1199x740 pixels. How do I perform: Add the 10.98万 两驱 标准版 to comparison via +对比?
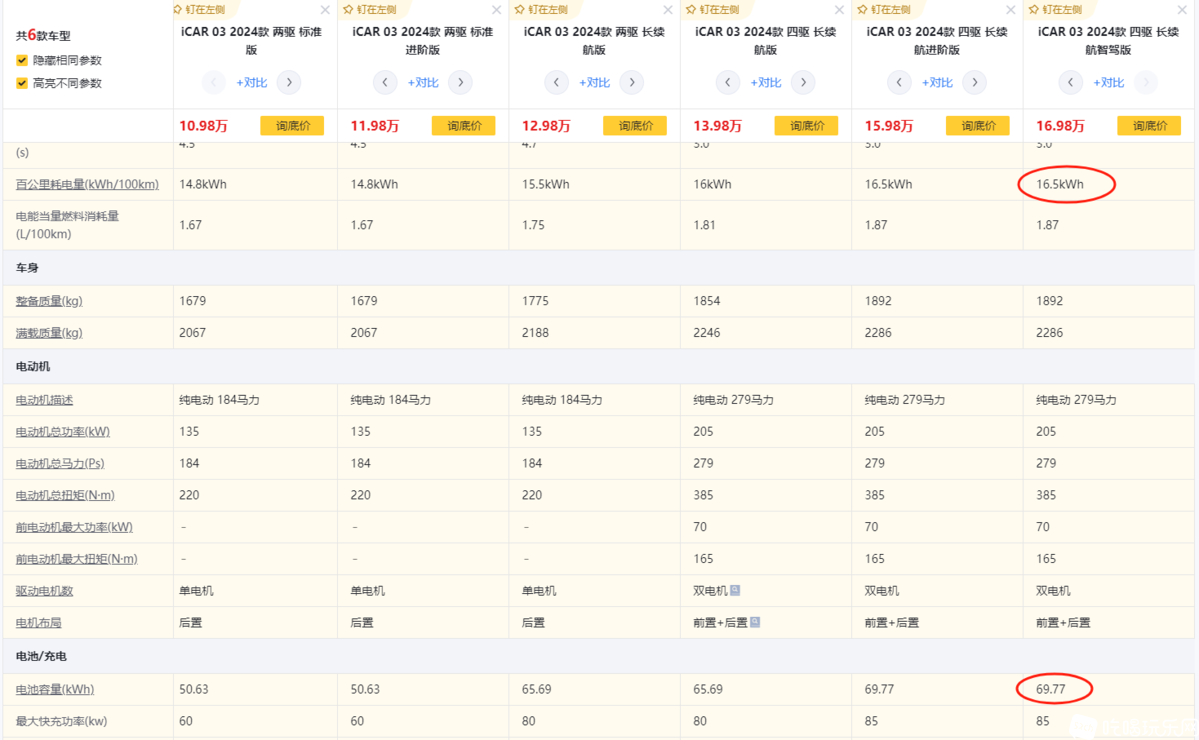252,83
